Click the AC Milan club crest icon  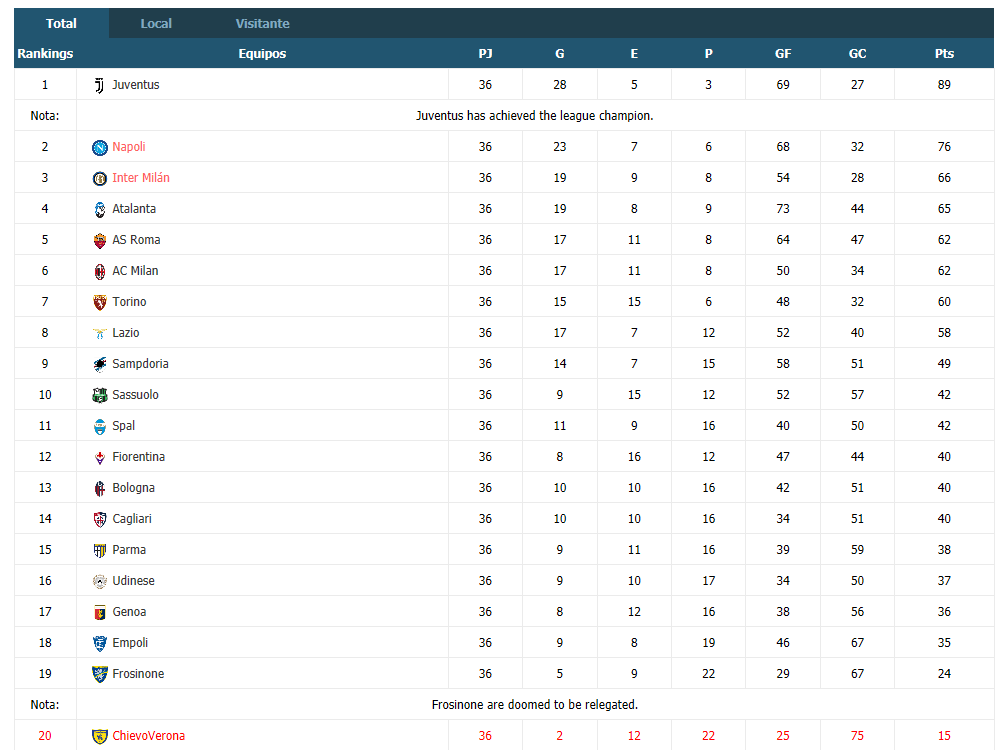100,272
